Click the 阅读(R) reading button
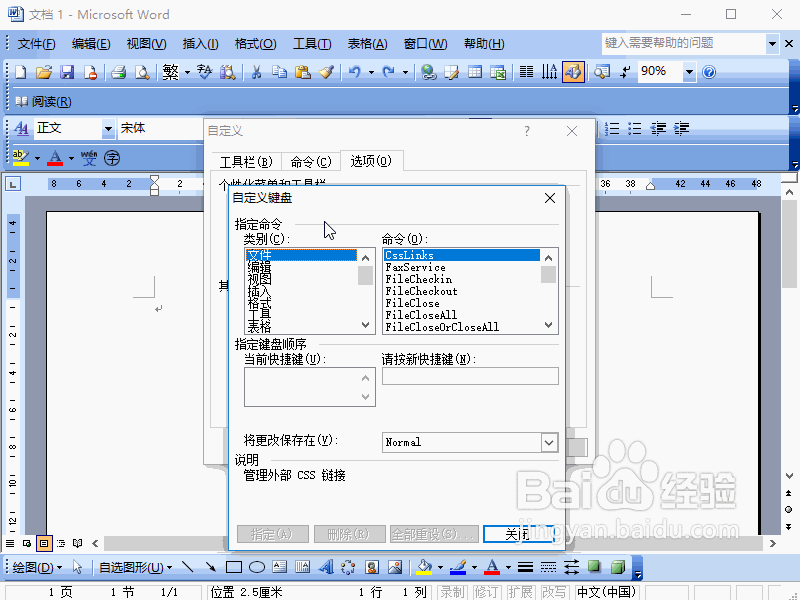This screenshot has height=600, width=800. (43, 102)
